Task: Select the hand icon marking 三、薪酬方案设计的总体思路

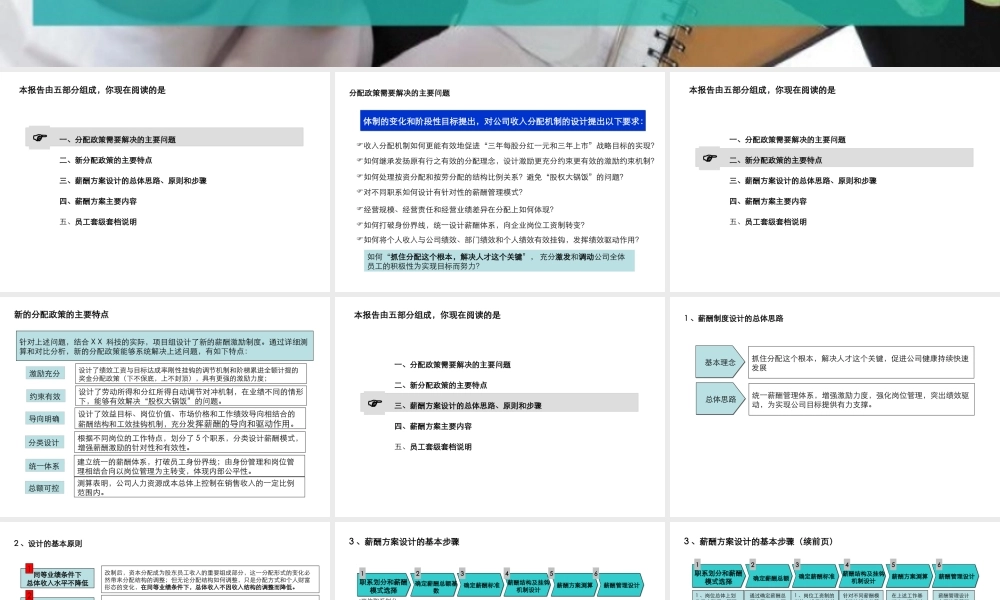Action: [374, 404]
